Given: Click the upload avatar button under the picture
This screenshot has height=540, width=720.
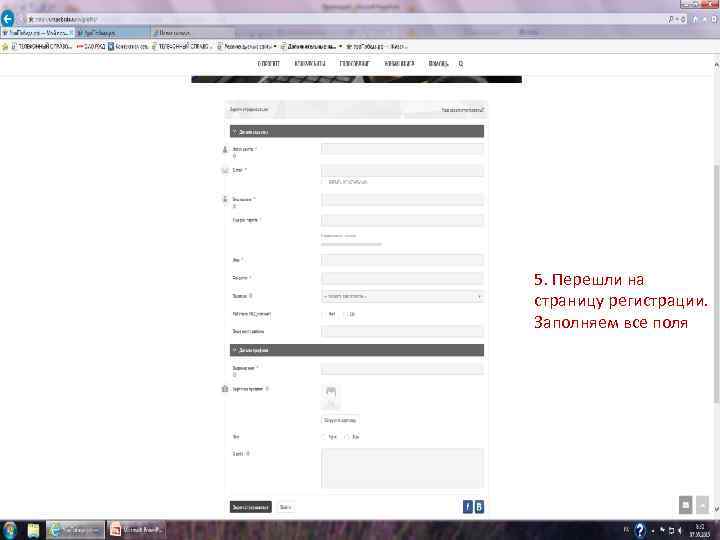Looking at the screenshot, I should pyautogui.click(x=340, y=420).
